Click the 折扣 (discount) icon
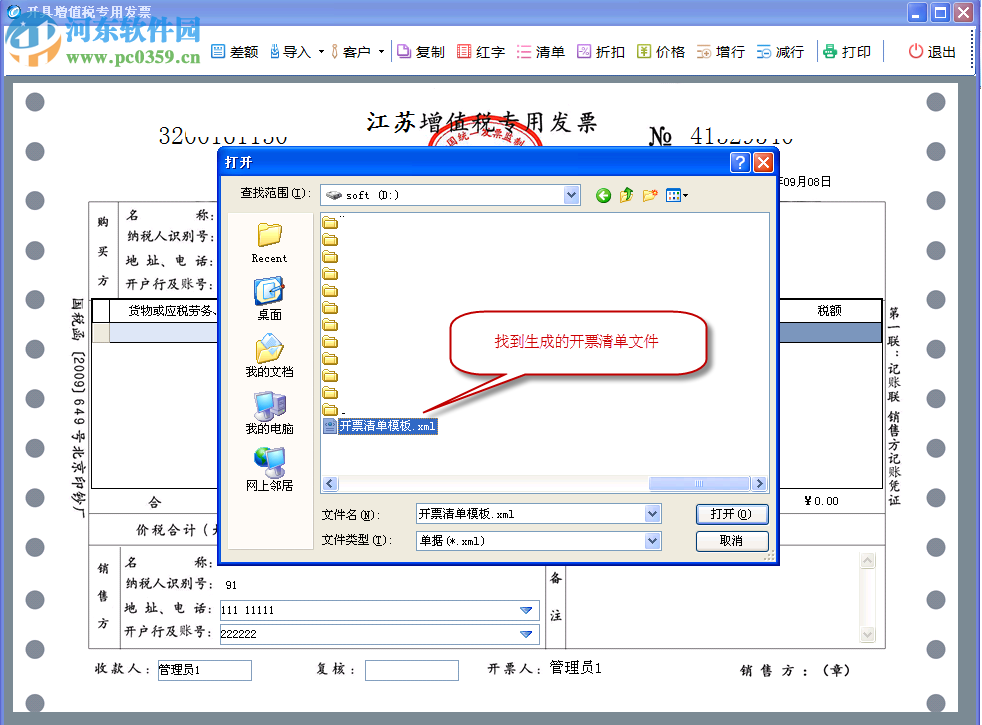Viewport: 982px width, 725px height. pos(600,51)
